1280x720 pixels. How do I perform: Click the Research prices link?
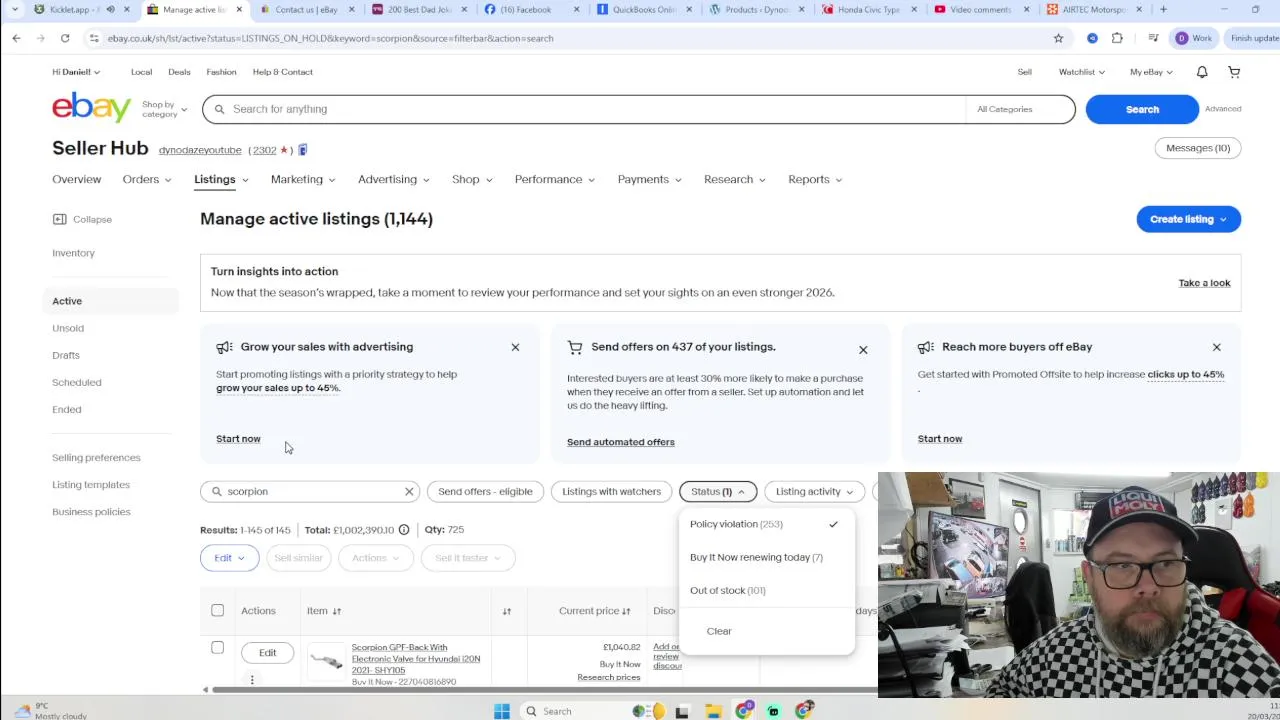608,677
